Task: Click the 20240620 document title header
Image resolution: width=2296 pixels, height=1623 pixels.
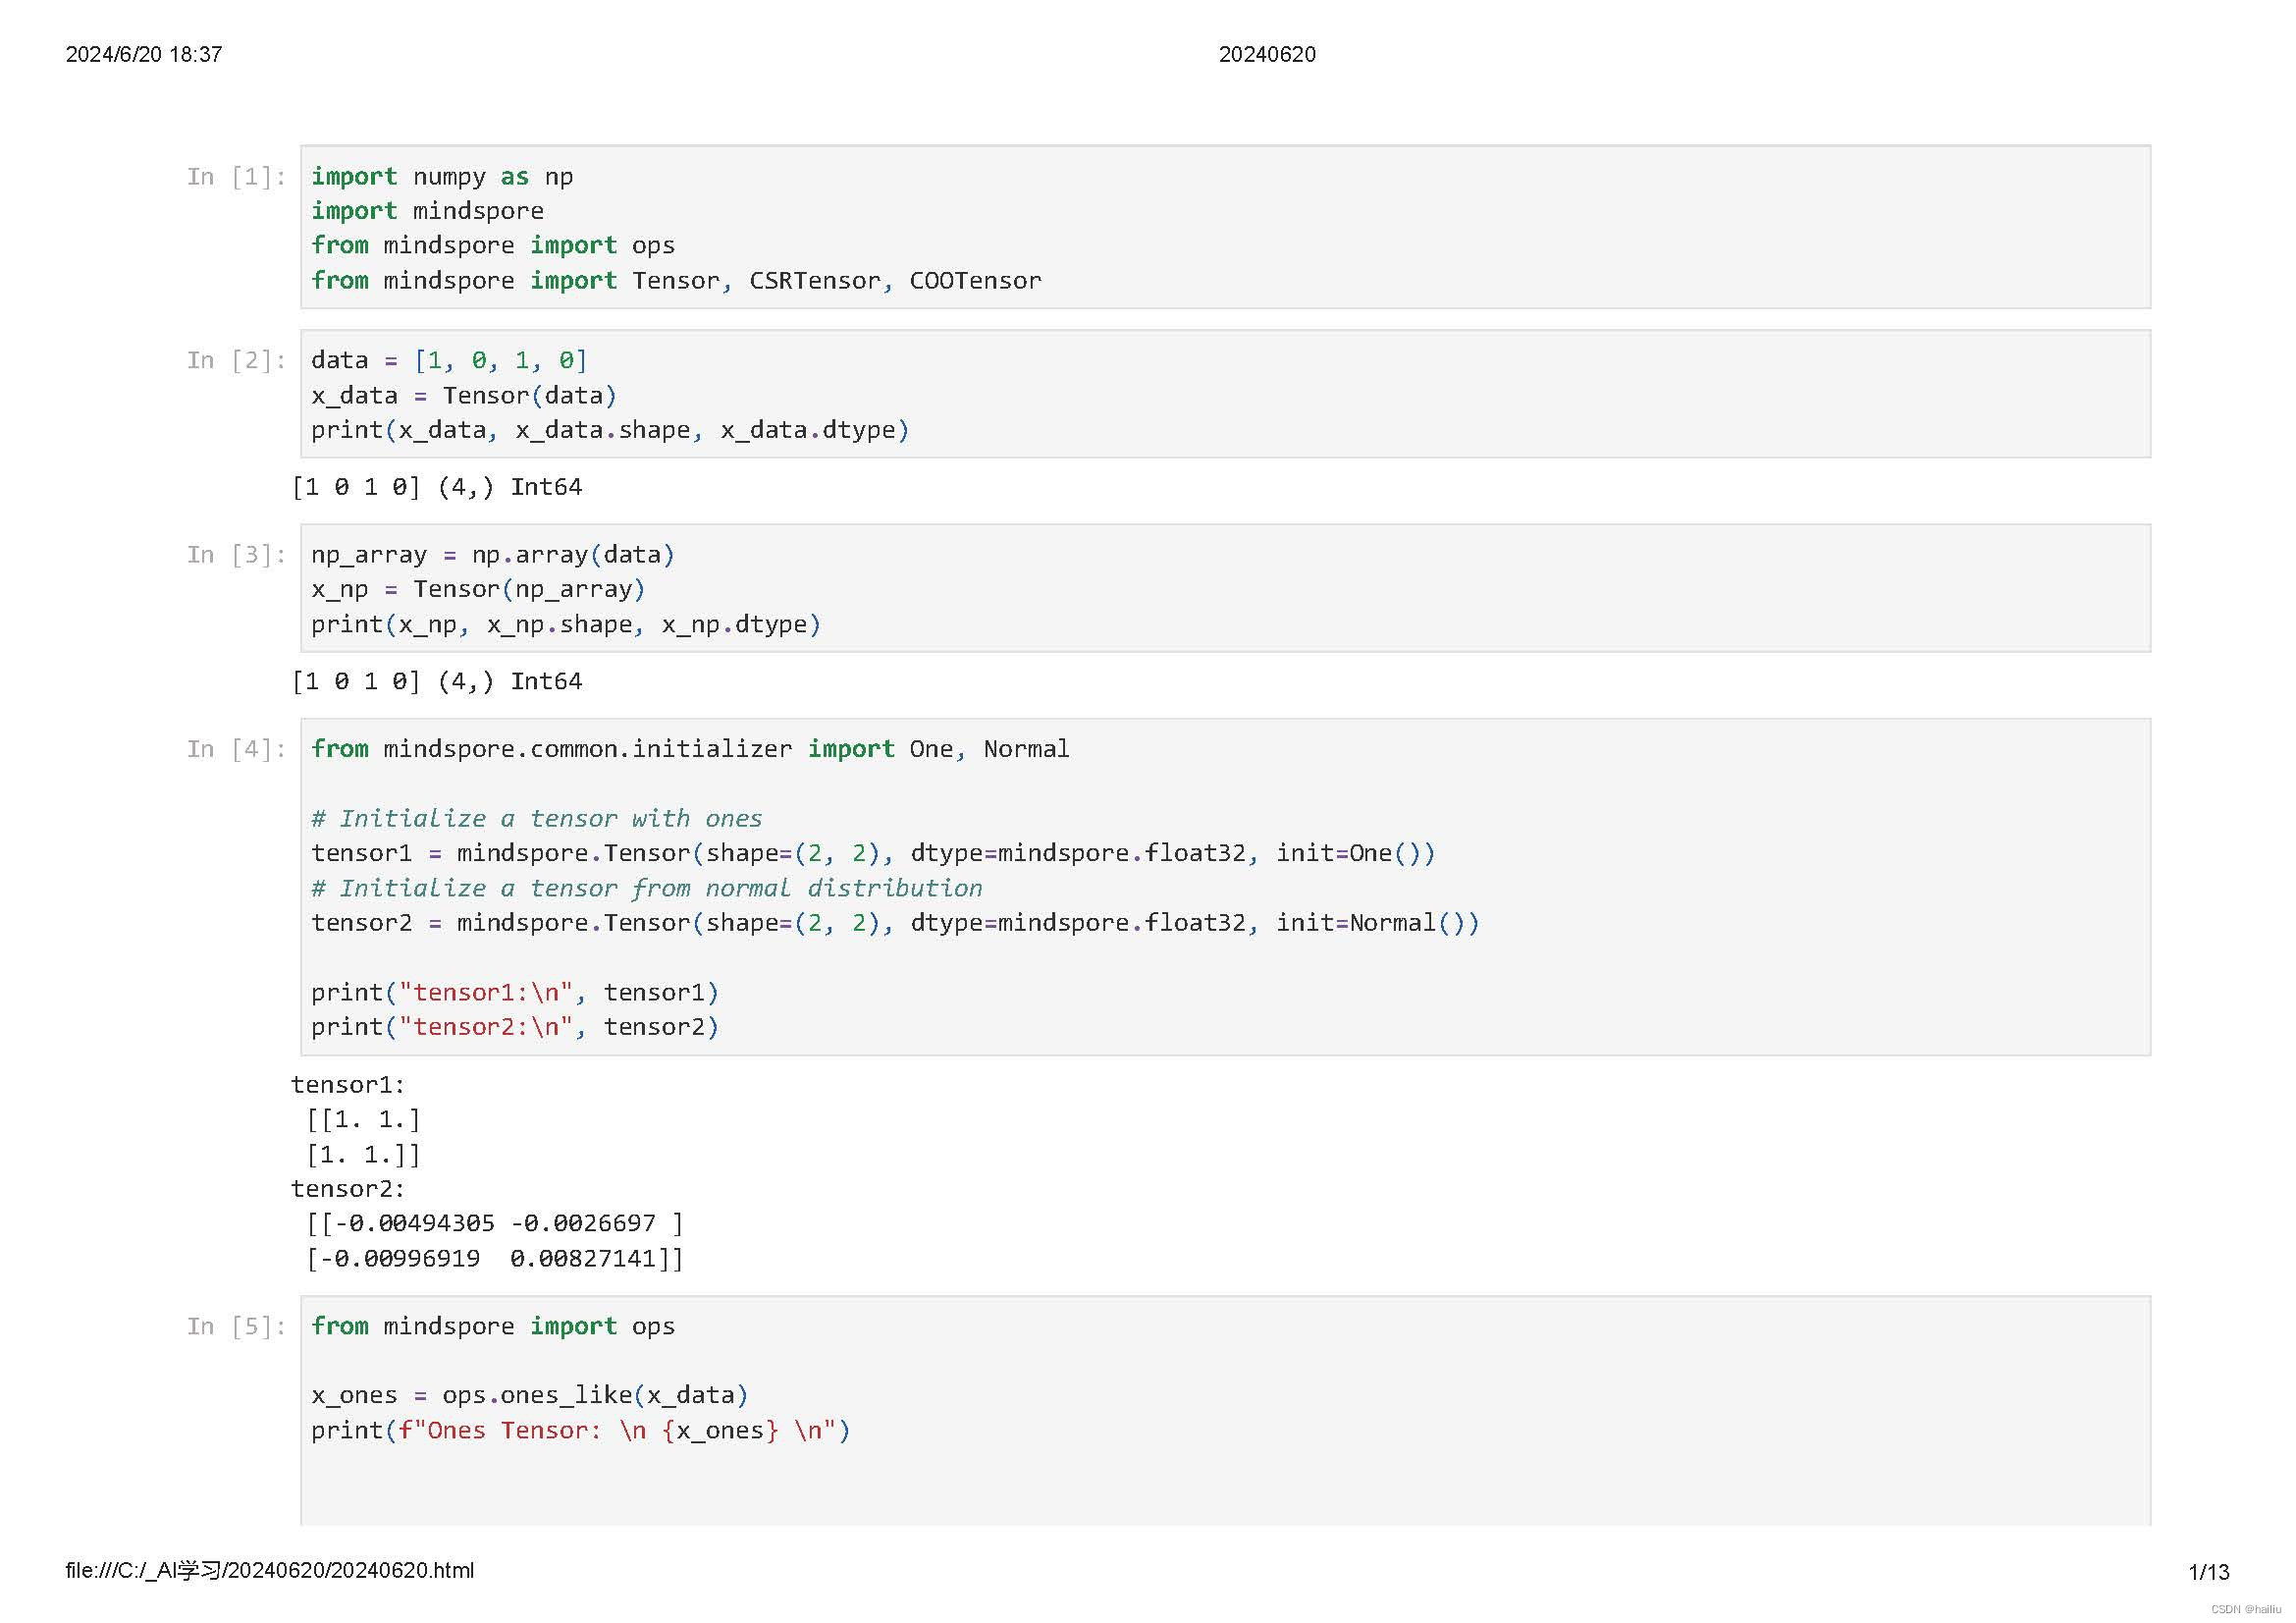Action: click(1266, 54)
